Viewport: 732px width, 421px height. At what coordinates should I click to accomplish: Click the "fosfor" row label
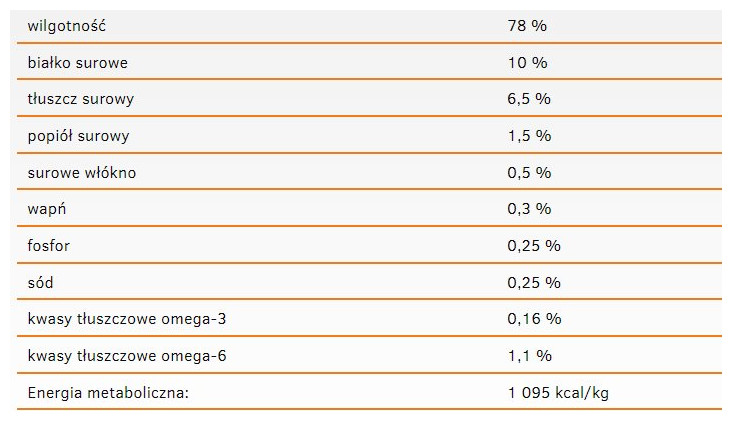pyautogui.click(x=49, y=246)
